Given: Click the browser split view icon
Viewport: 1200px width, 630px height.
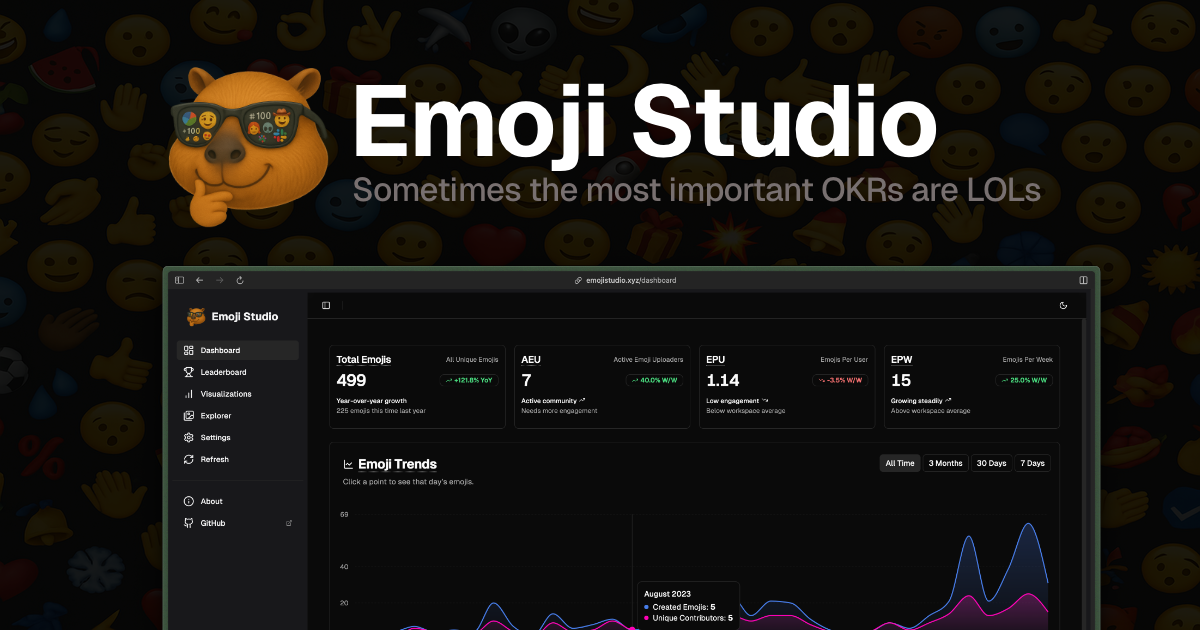Looking at the screenshot, I should (x=1083, y=280).
